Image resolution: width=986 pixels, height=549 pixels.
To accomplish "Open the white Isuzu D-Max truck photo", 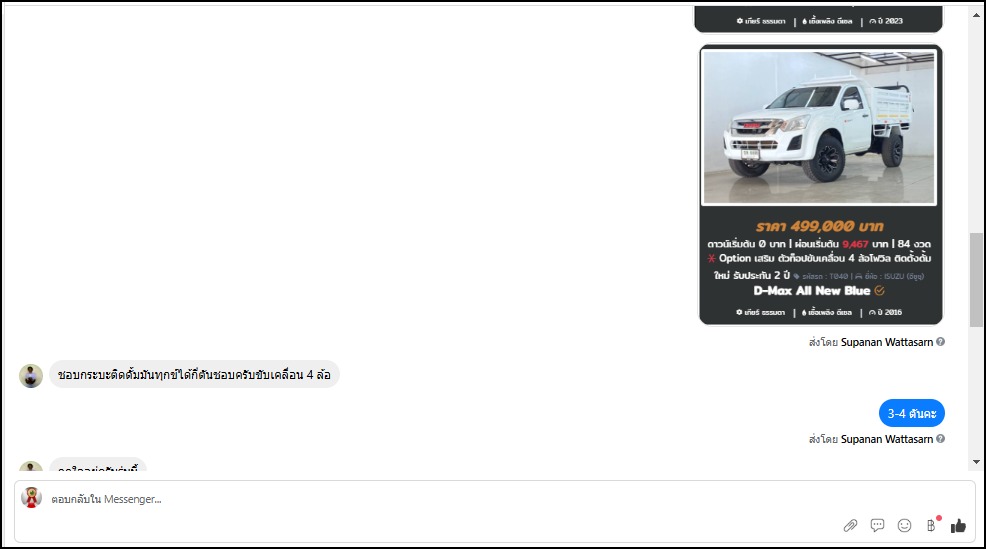I will 819,128.
